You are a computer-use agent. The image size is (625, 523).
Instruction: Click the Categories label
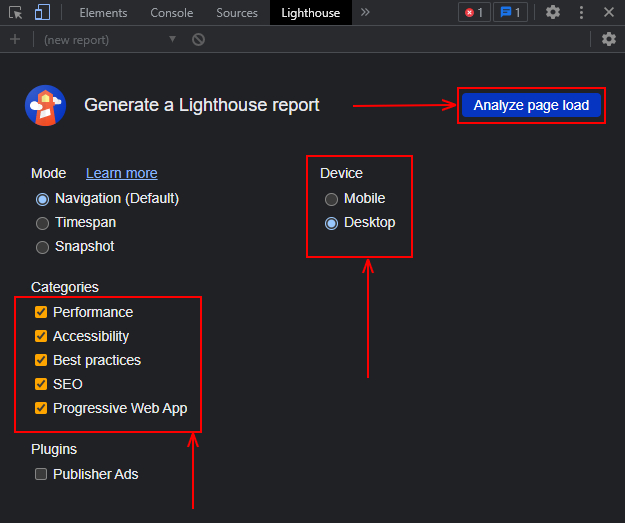click(x=65, y=287)
